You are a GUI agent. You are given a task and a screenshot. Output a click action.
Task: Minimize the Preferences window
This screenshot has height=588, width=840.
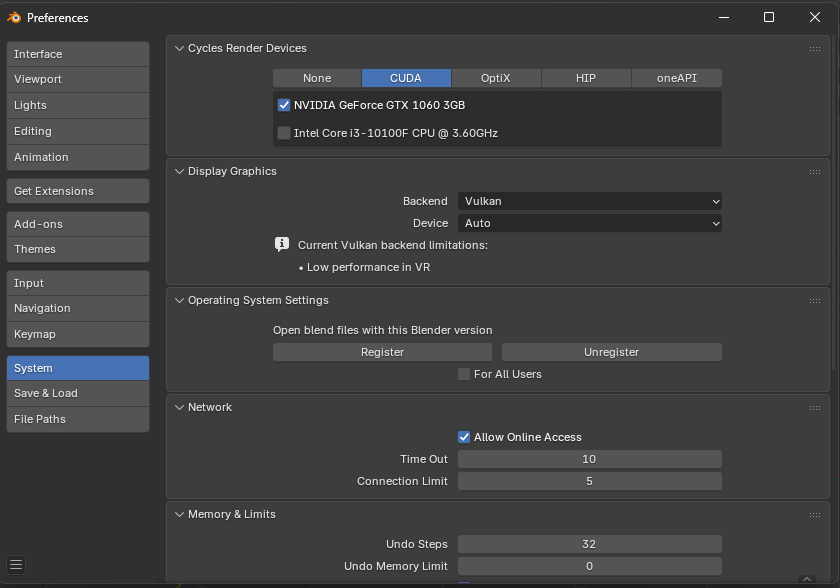tap(724, 18)
